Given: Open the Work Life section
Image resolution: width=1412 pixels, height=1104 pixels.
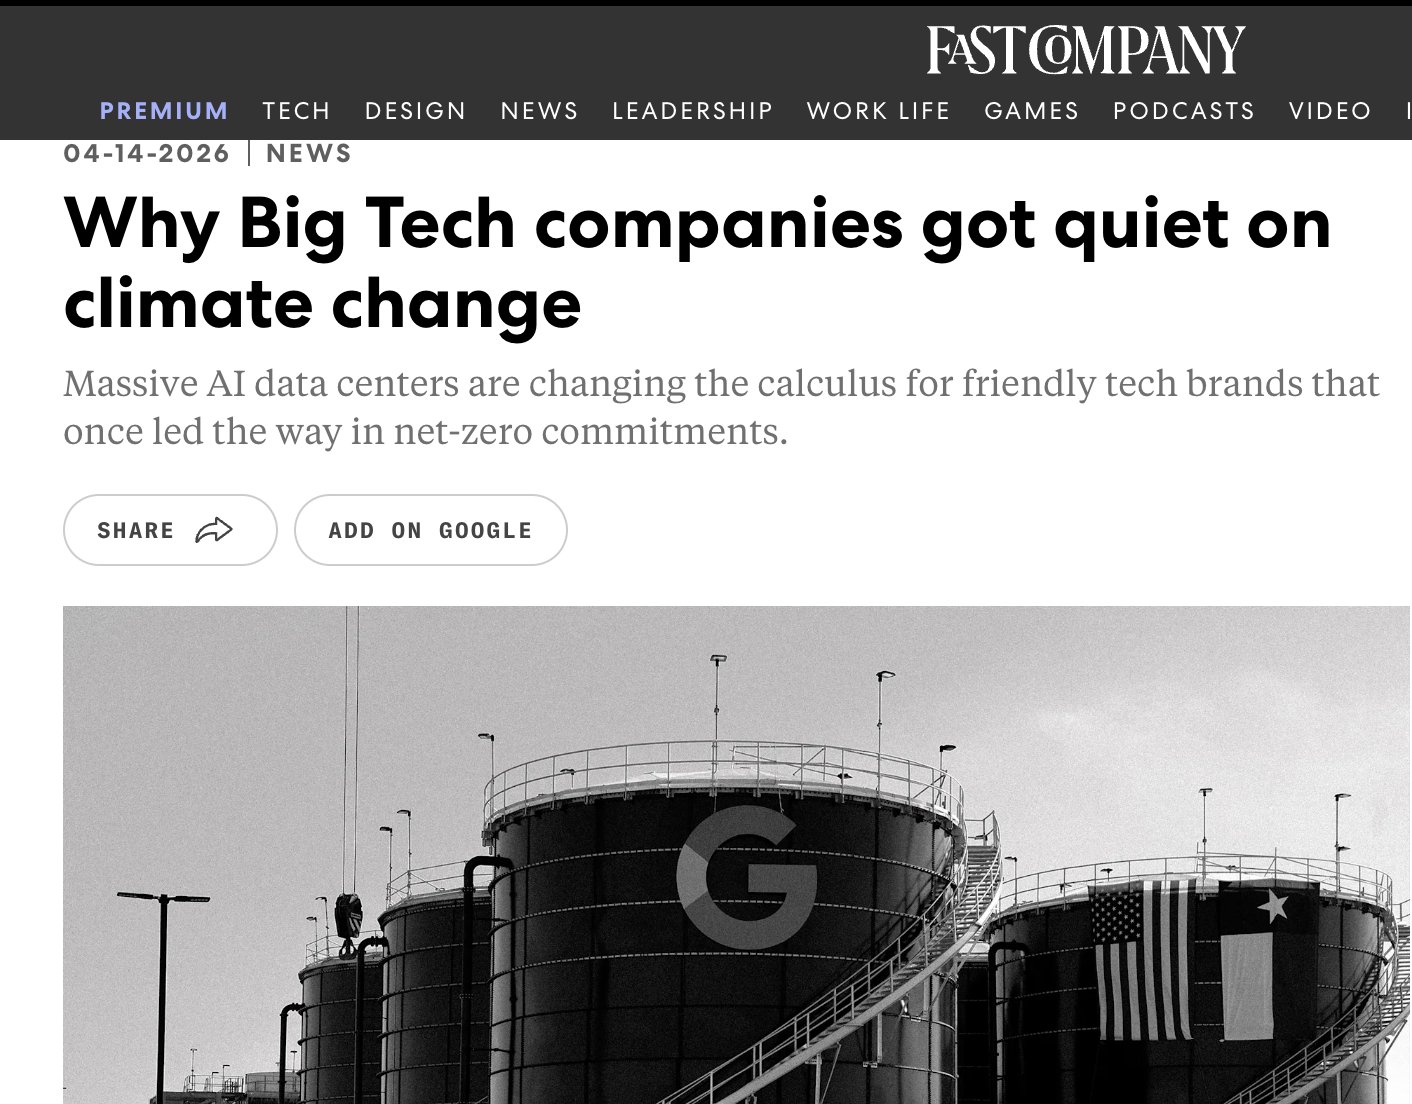Looking at the screenshot, I should pos(878,111).
